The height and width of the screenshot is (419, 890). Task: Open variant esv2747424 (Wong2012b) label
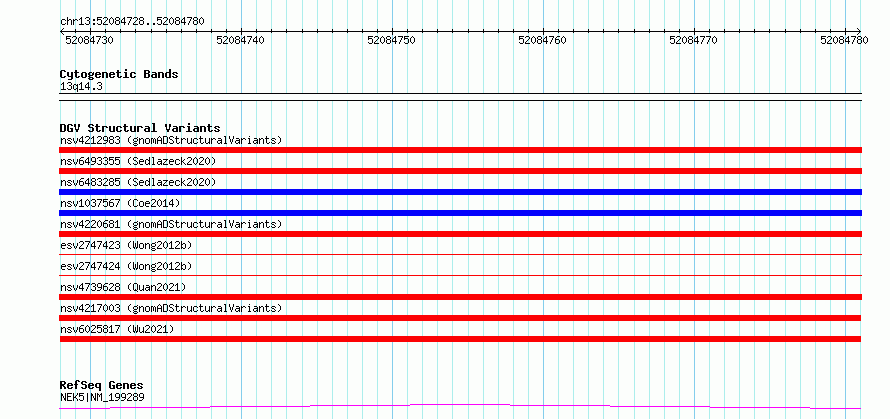pyautogui.click(x=126, y=266)
